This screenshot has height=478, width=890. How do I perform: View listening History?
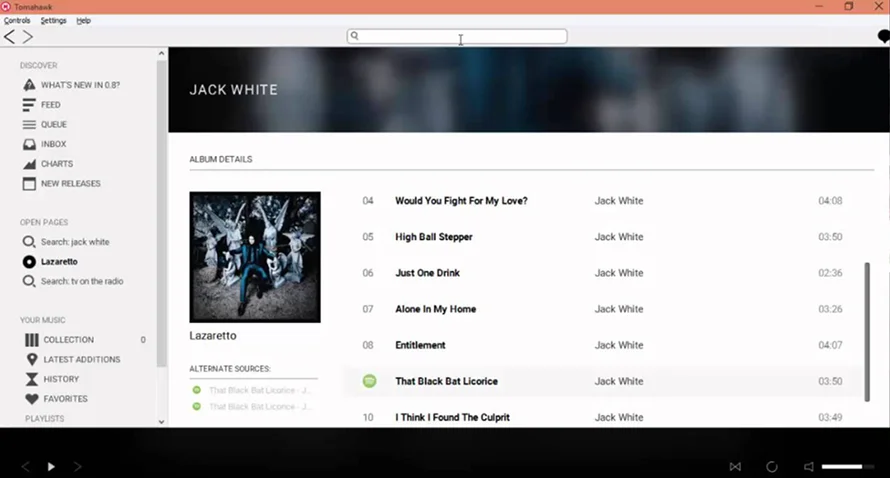click(60, 379)
